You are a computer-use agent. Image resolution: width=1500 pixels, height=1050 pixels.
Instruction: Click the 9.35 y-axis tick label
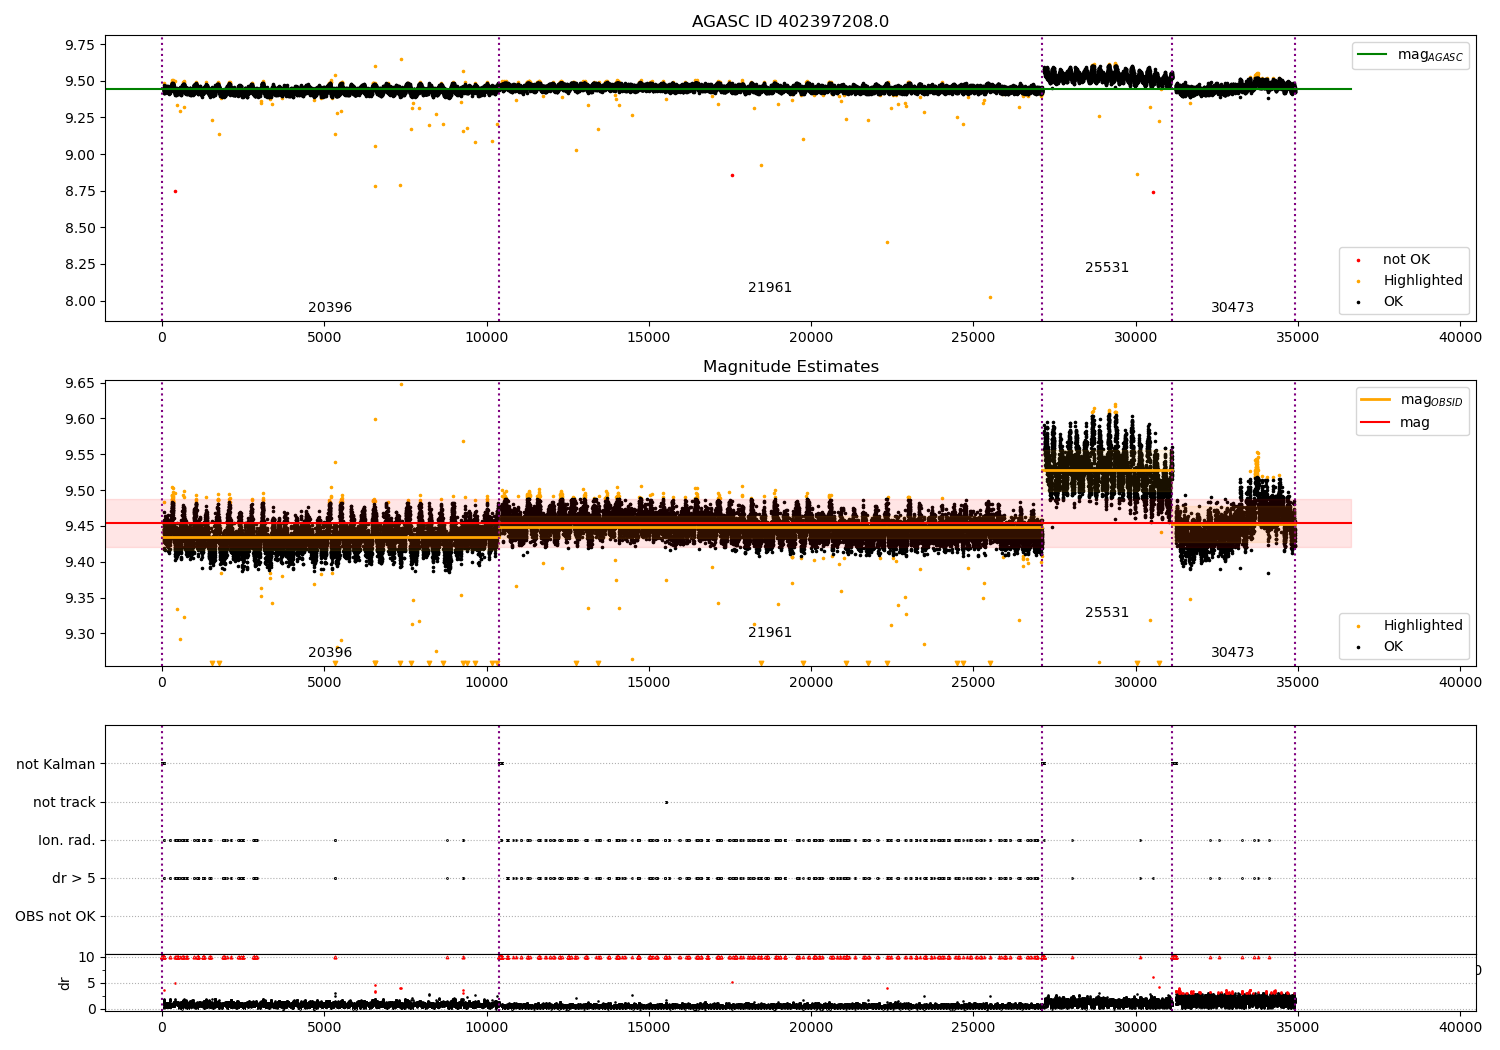tap(79, 599)
